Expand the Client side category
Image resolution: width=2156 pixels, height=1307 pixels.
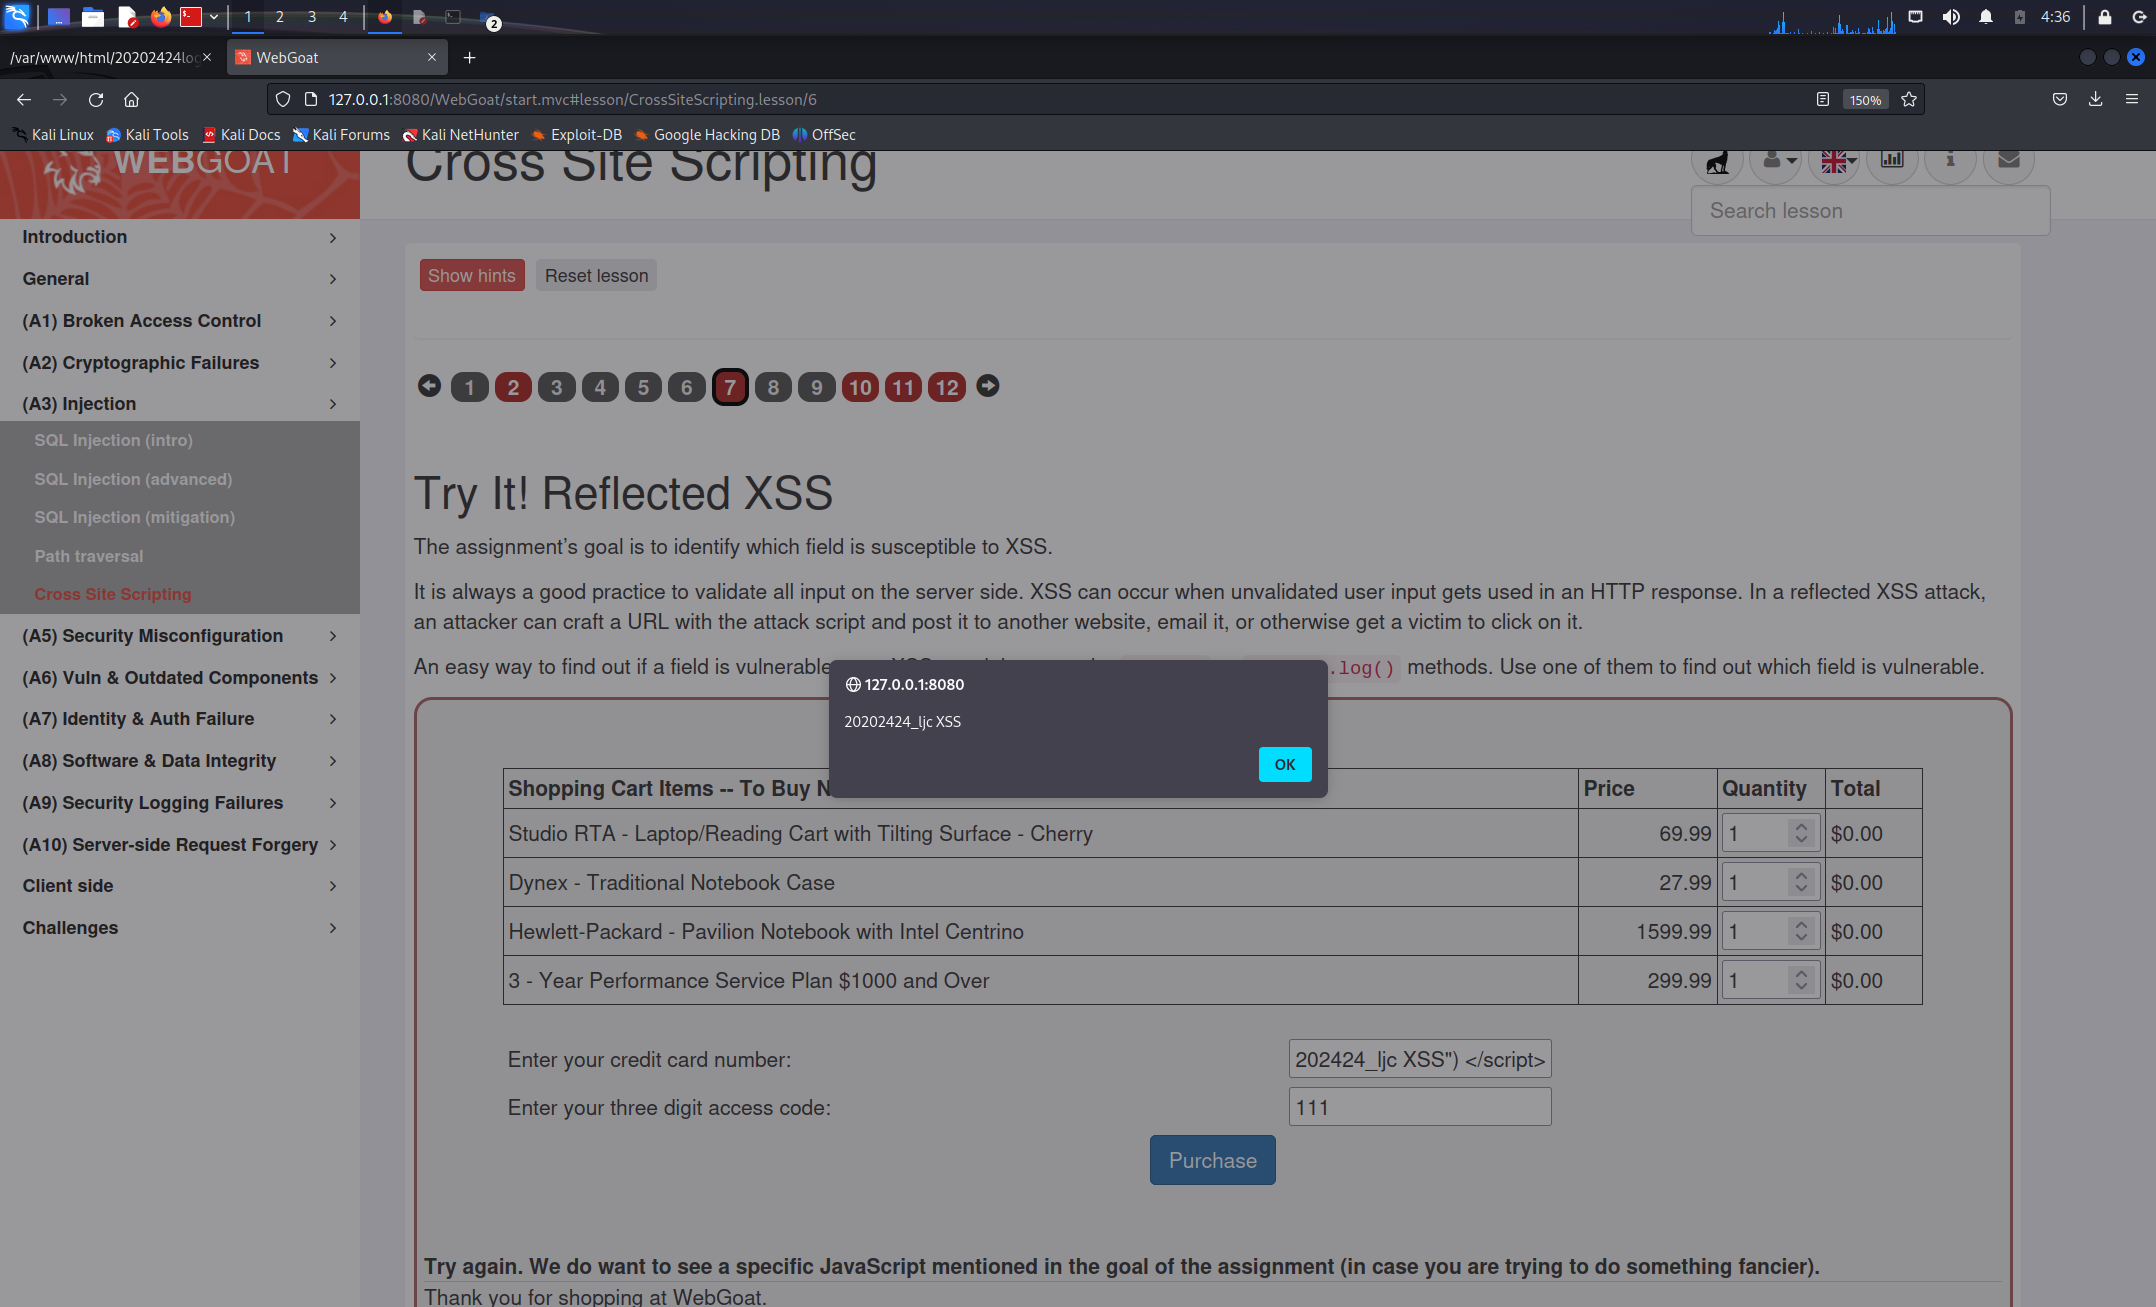click(180, 886)
